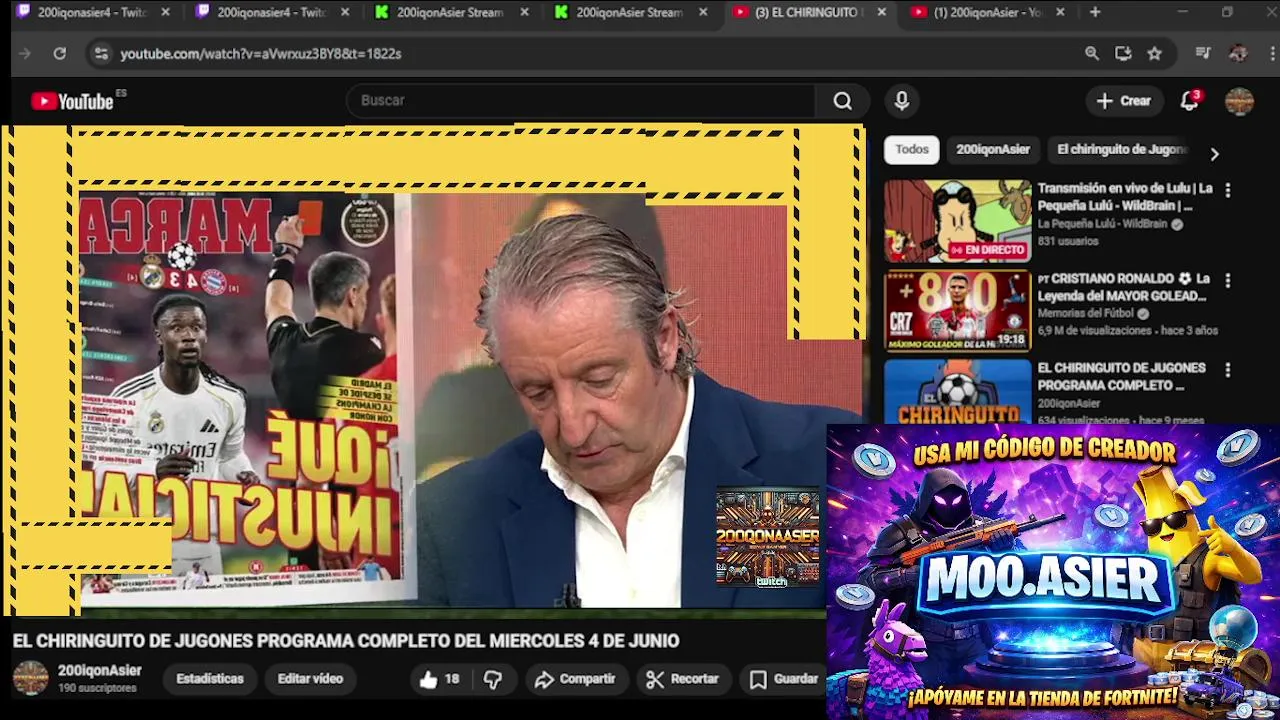Viewport: 1280px width, 720px height.
Task: Switch to the (1) 200iqonAsier YouTube tab
Action: [x=986, y=12]
